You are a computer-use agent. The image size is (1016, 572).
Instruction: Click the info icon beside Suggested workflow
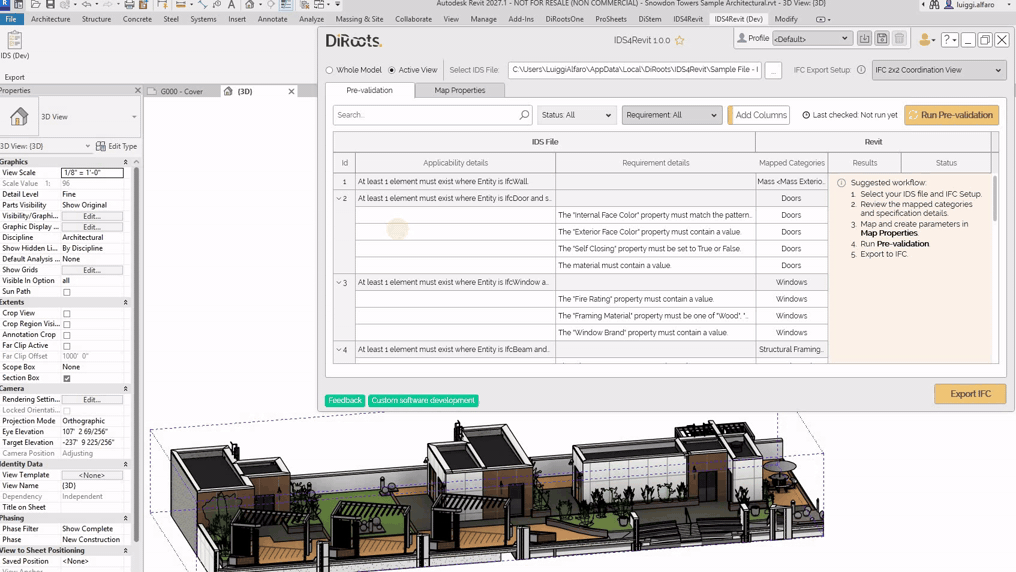pyautogui.click(x=841, y=183)
